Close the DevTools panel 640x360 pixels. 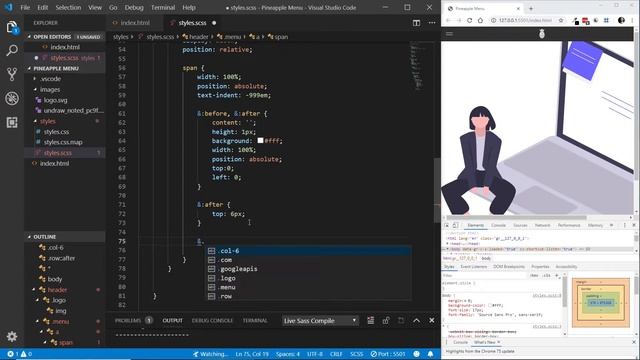pyautogui.click(x=634, y=225)
